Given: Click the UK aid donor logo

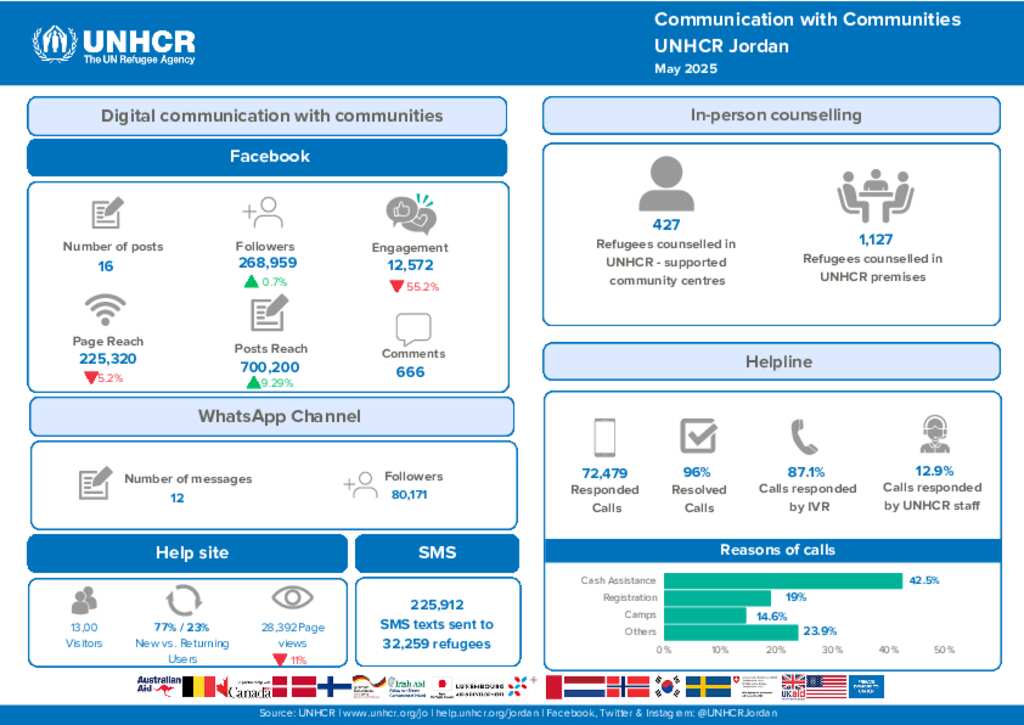Looking at the screenshot, I should pos(793,686).
